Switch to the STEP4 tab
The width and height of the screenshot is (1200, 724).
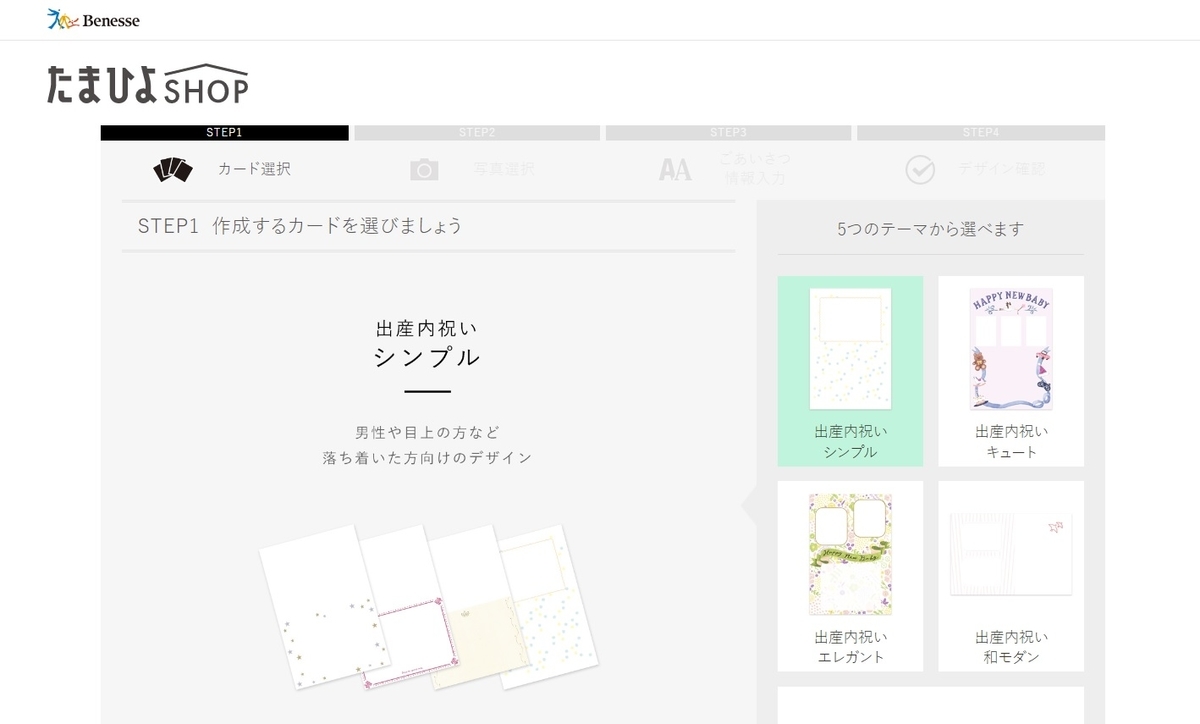coord(980,131)
